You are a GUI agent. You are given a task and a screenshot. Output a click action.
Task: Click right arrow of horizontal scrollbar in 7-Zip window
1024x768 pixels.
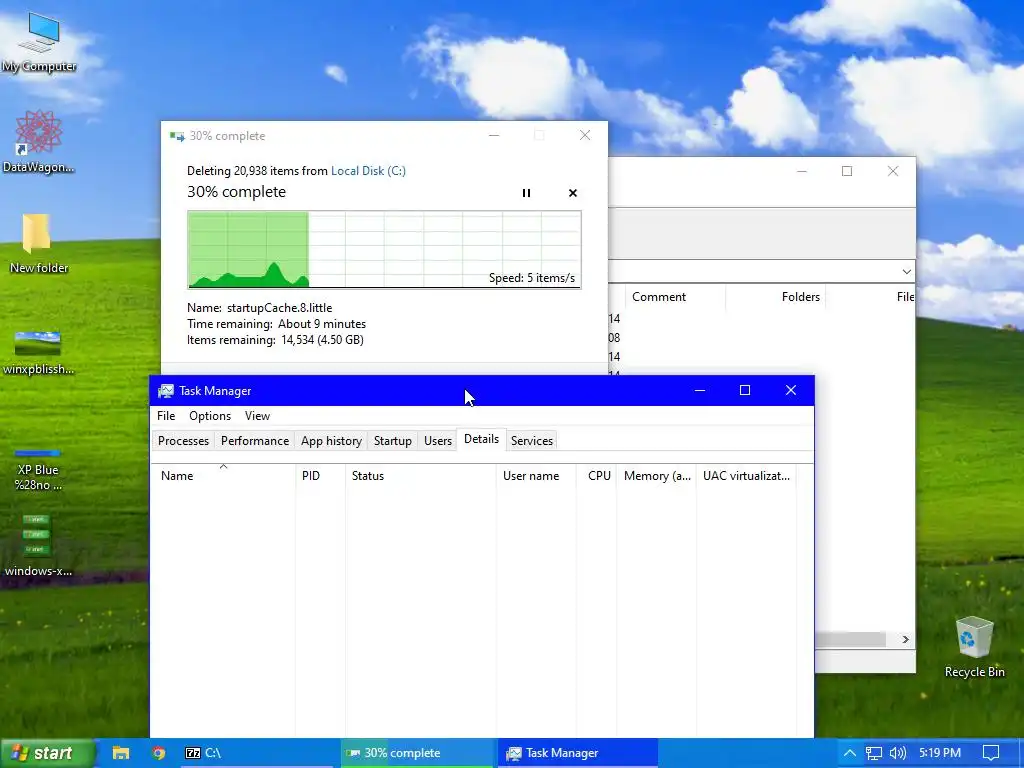[905, 639]
